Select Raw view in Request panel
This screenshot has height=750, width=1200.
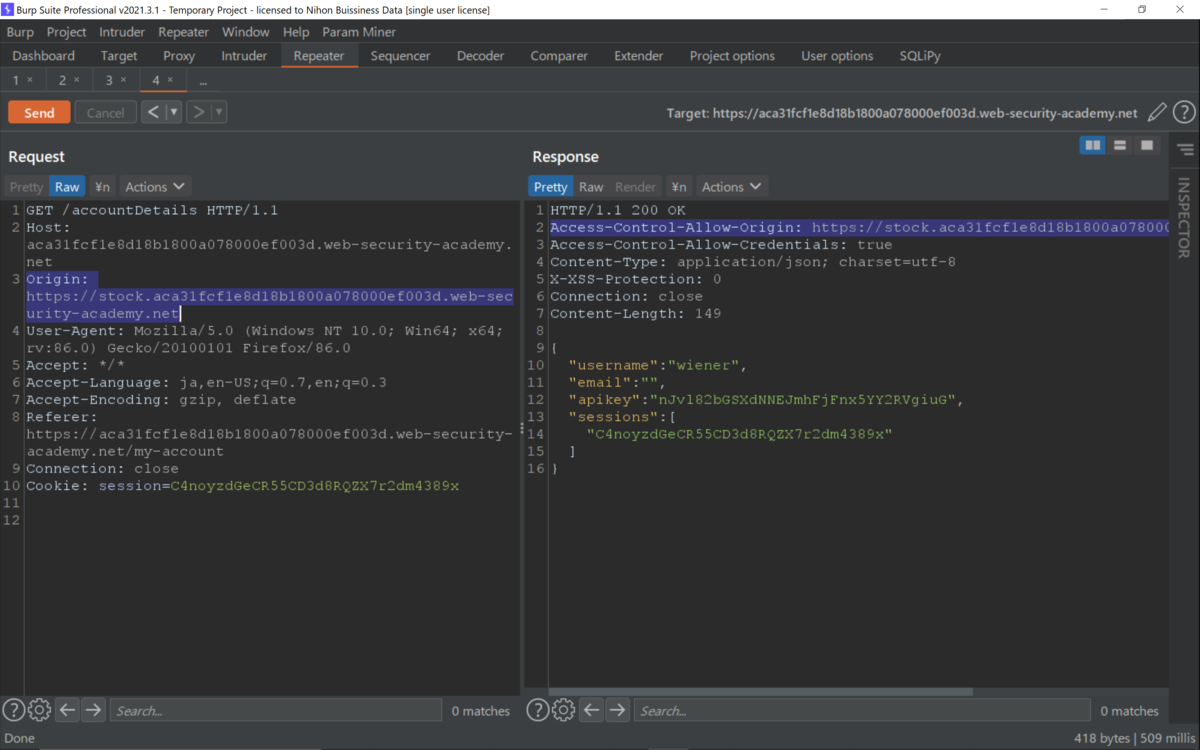click(x=67, y=187)
